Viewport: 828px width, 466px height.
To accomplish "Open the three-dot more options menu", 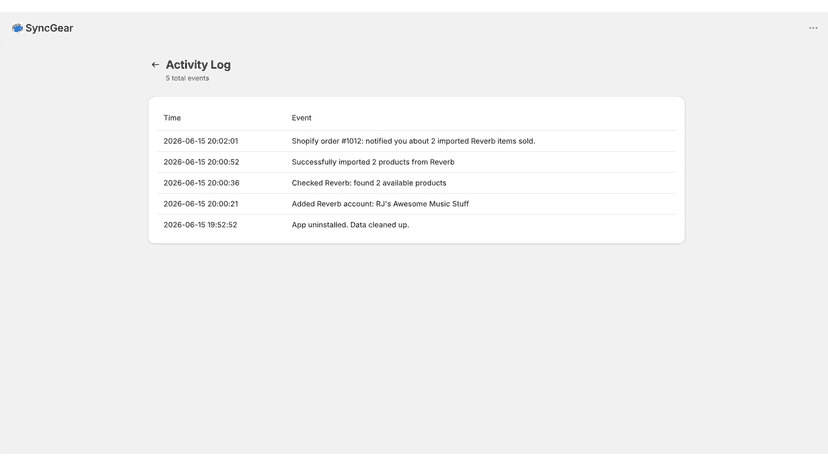I will click(x=813, y=28).
